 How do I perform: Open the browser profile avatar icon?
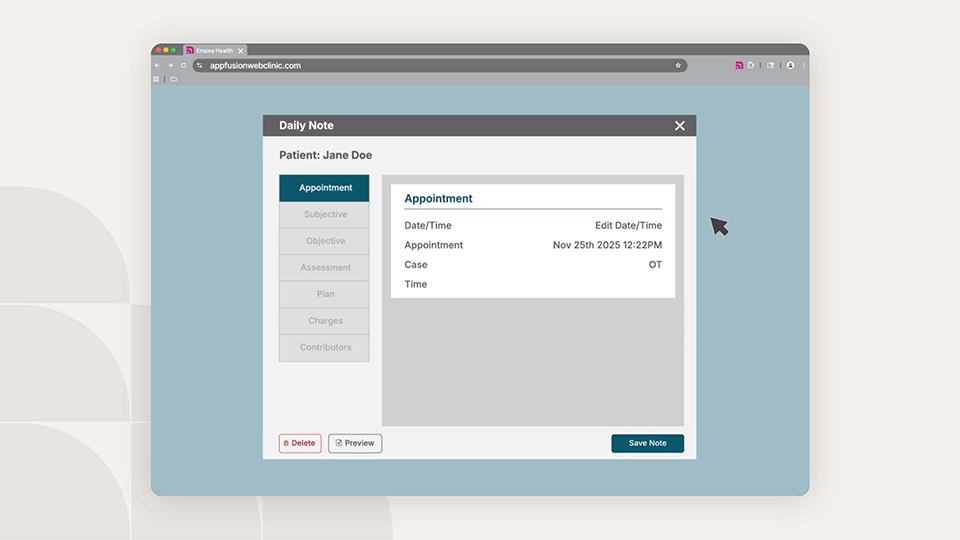click(x=790, y=65)
